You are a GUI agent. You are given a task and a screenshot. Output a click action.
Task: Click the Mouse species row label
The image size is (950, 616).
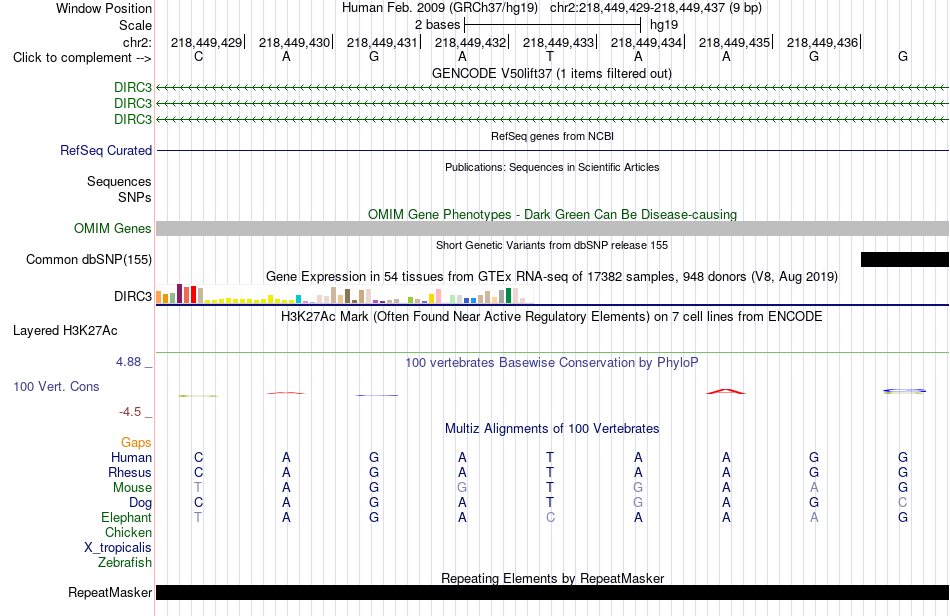pos(132,488)
